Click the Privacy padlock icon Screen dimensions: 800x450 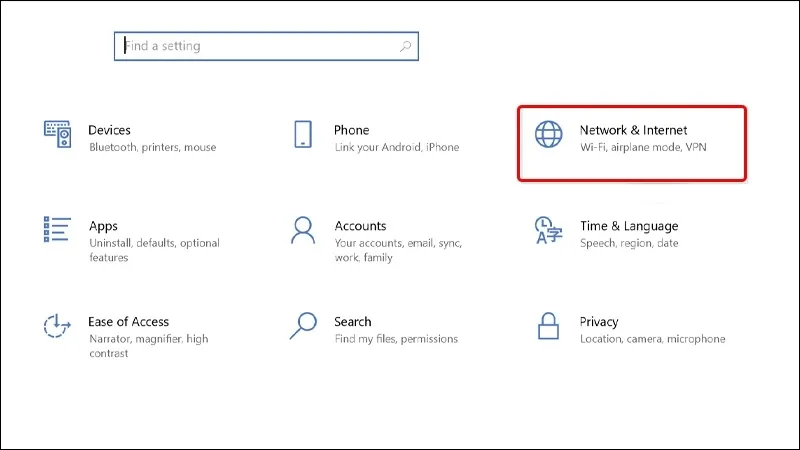(548, 326)
